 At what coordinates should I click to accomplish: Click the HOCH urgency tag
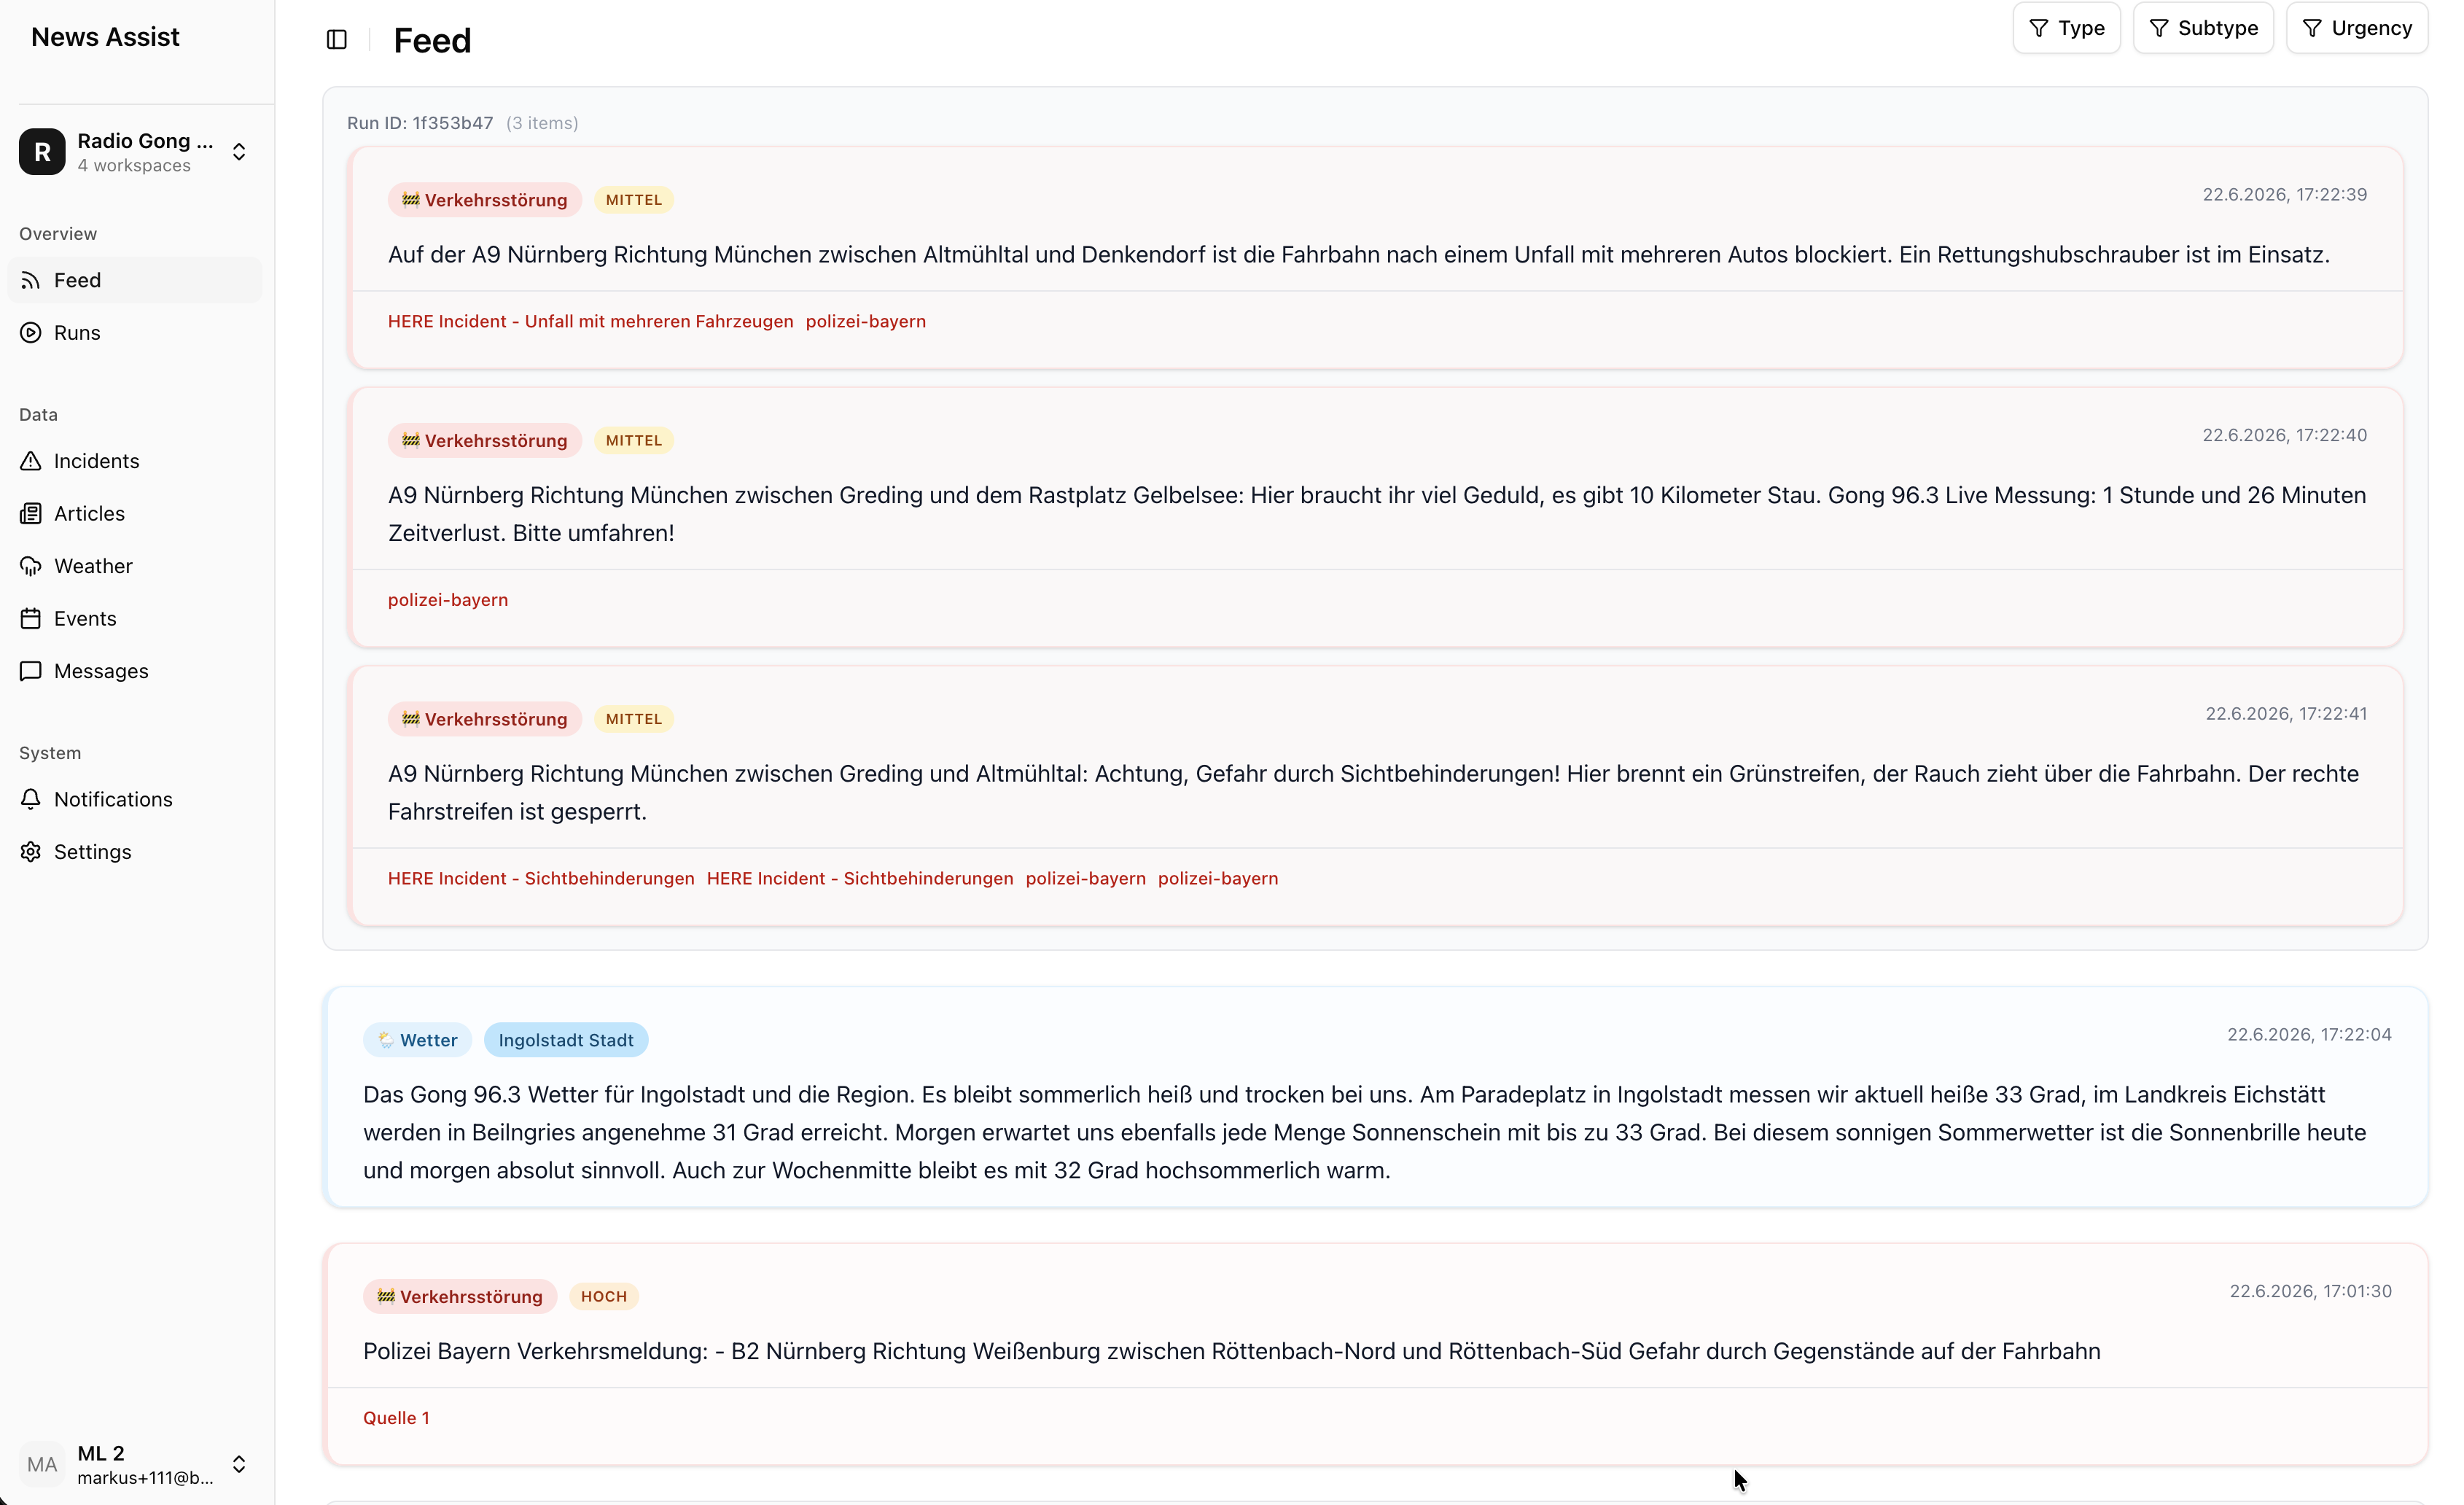(x=604, y=1297)
